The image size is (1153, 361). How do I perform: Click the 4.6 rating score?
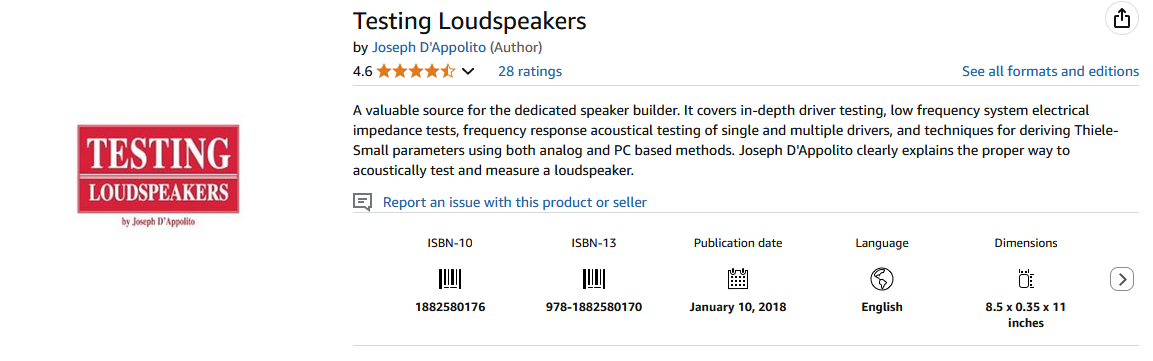coord(363,71)
